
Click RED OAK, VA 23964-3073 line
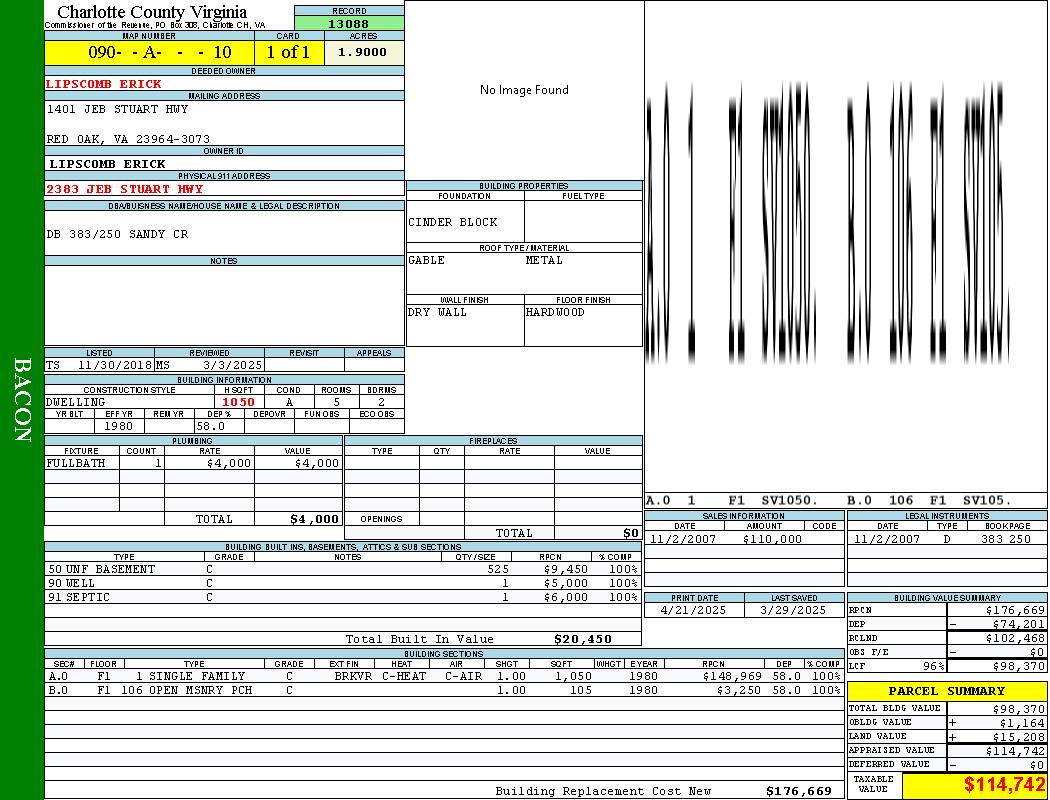pyautogui.click(x=128, y=139)
